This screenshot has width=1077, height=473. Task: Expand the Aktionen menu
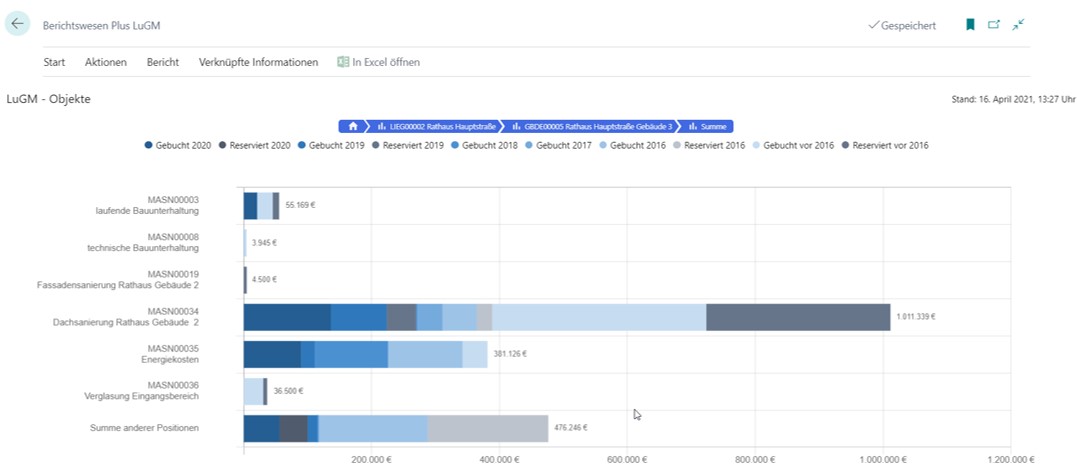106,62
